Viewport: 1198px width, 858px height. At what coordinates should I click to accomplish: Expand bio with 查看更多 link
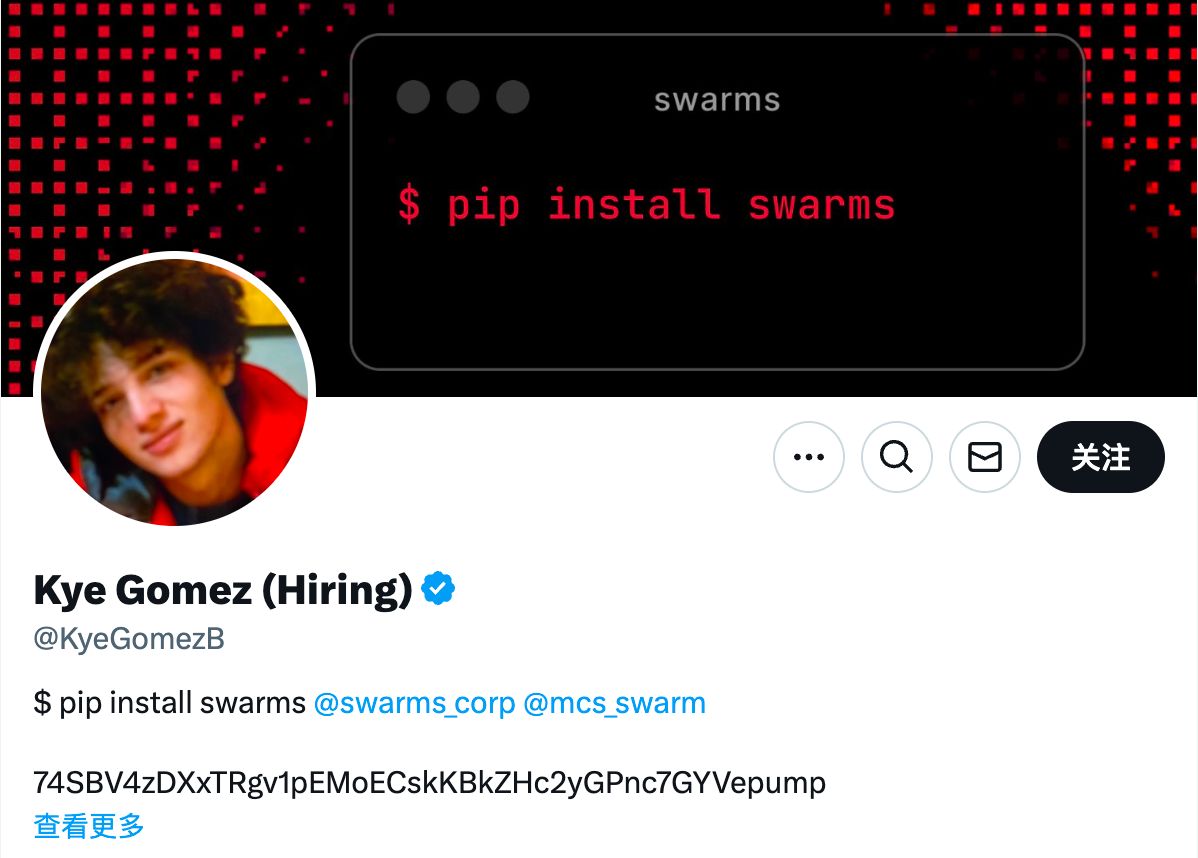89,826
